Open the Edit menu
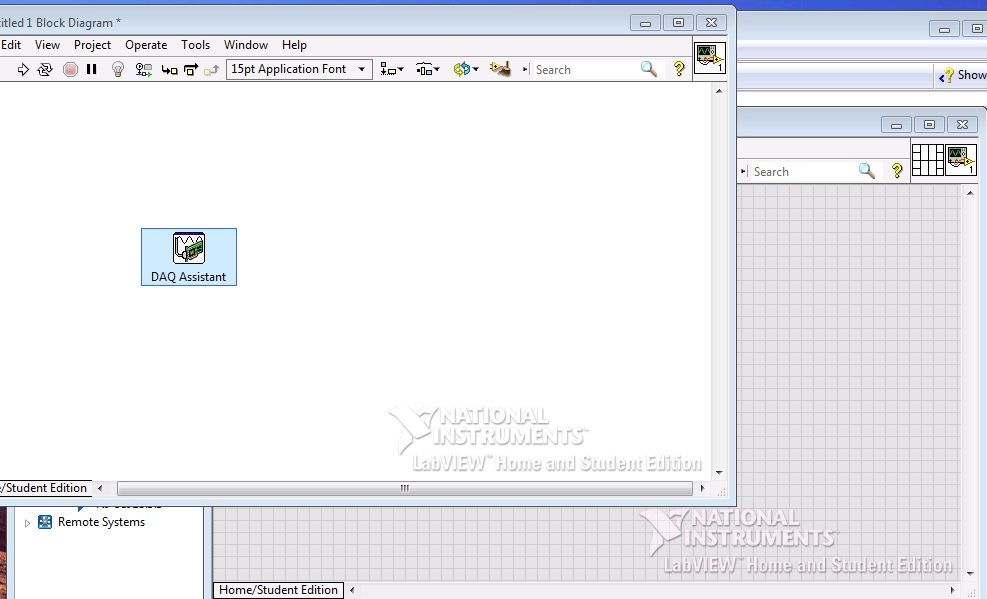The height and width of the screenshot is (599, 987). click(x=11, y=45)
